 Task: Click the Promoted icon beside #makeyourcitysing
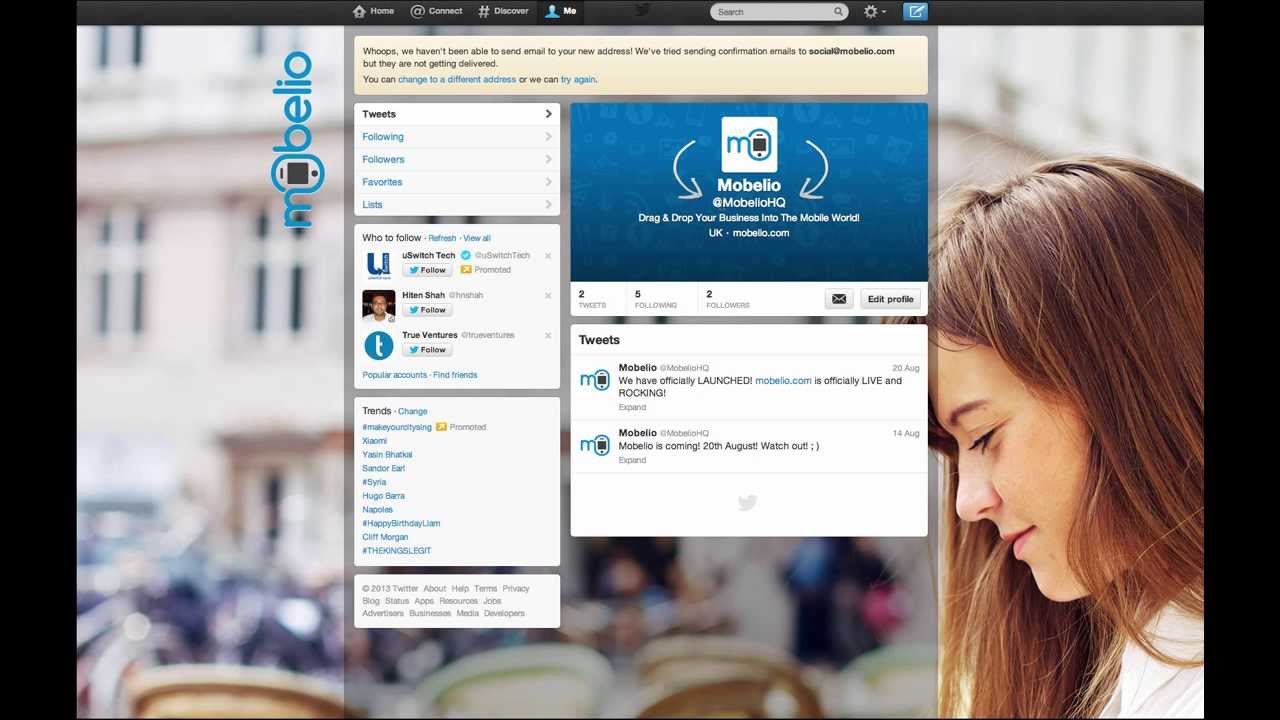pos(441,427)
